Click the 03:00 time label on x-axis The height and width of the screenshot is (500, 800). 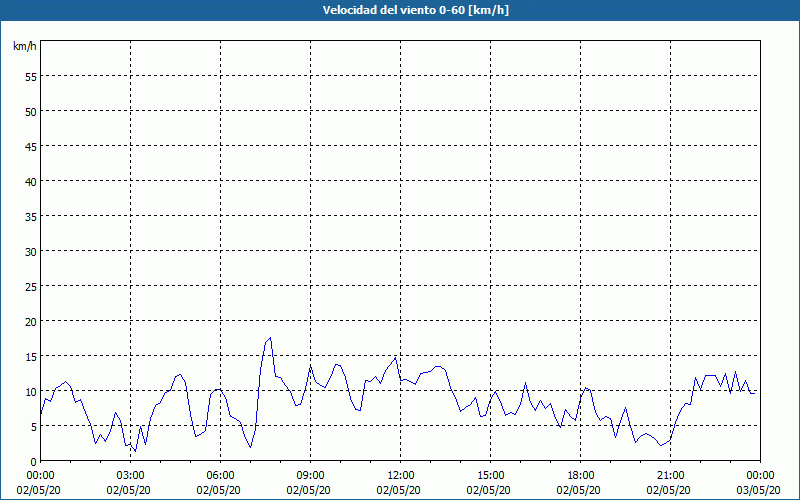point(131,476)
